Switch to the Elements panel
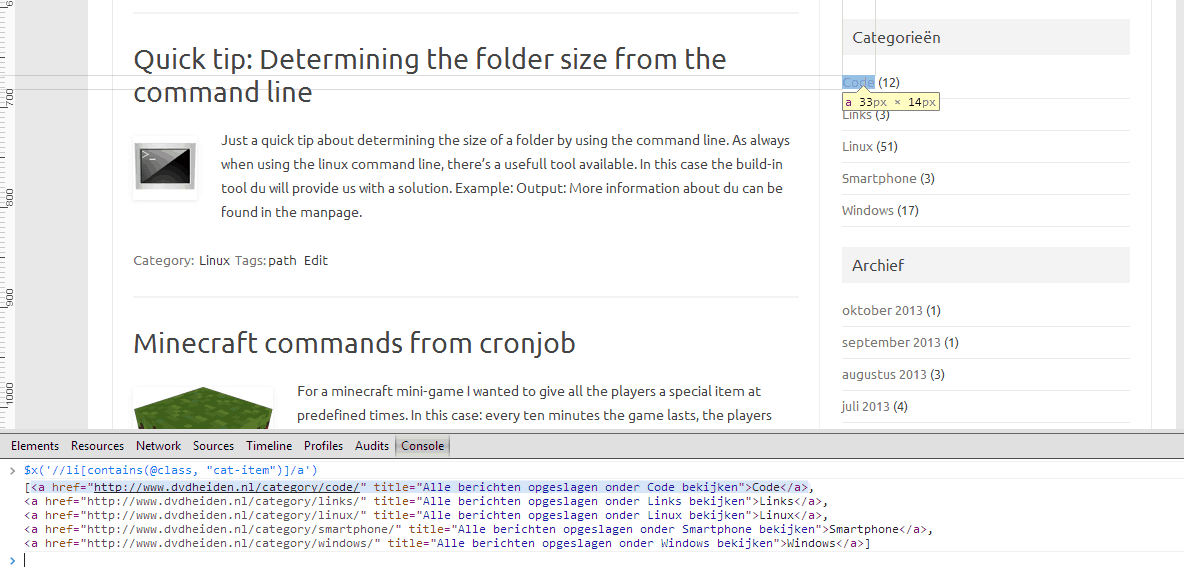The height and width of the screenshot is (586, 1184). point(34,446)
